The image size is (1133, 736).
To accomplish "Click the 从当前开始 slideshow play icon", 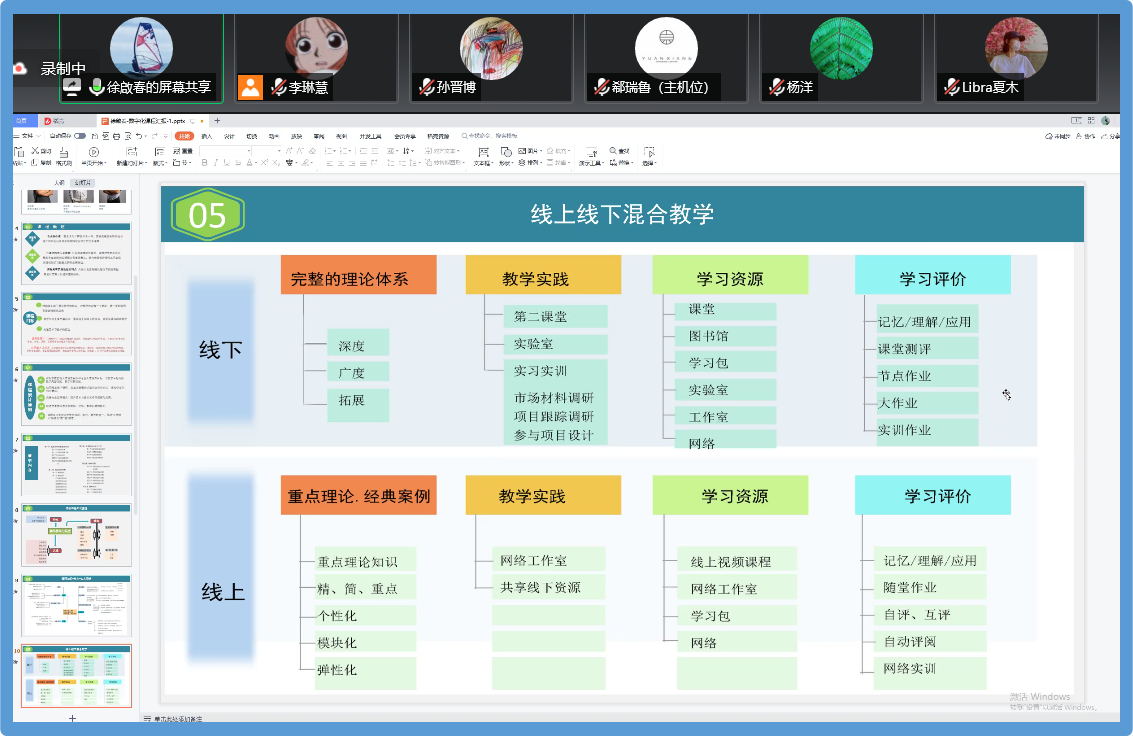I will pos(94,152).
